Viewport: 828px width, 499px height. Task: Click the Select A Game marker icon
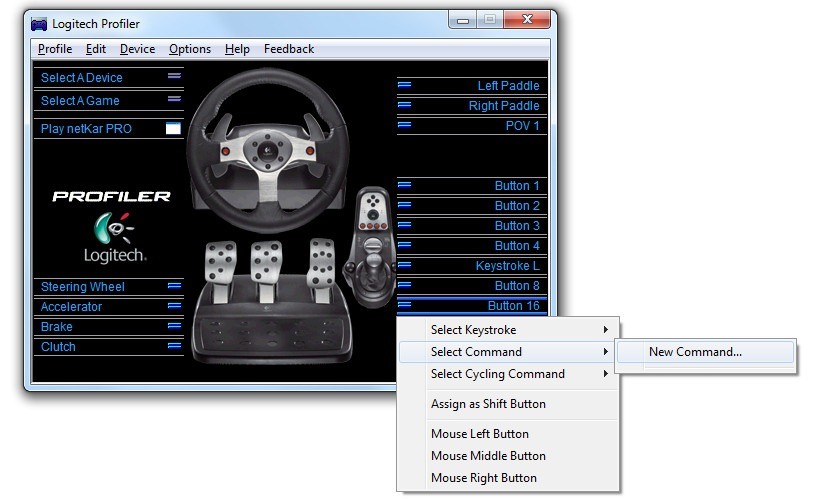tap(174, 99)
